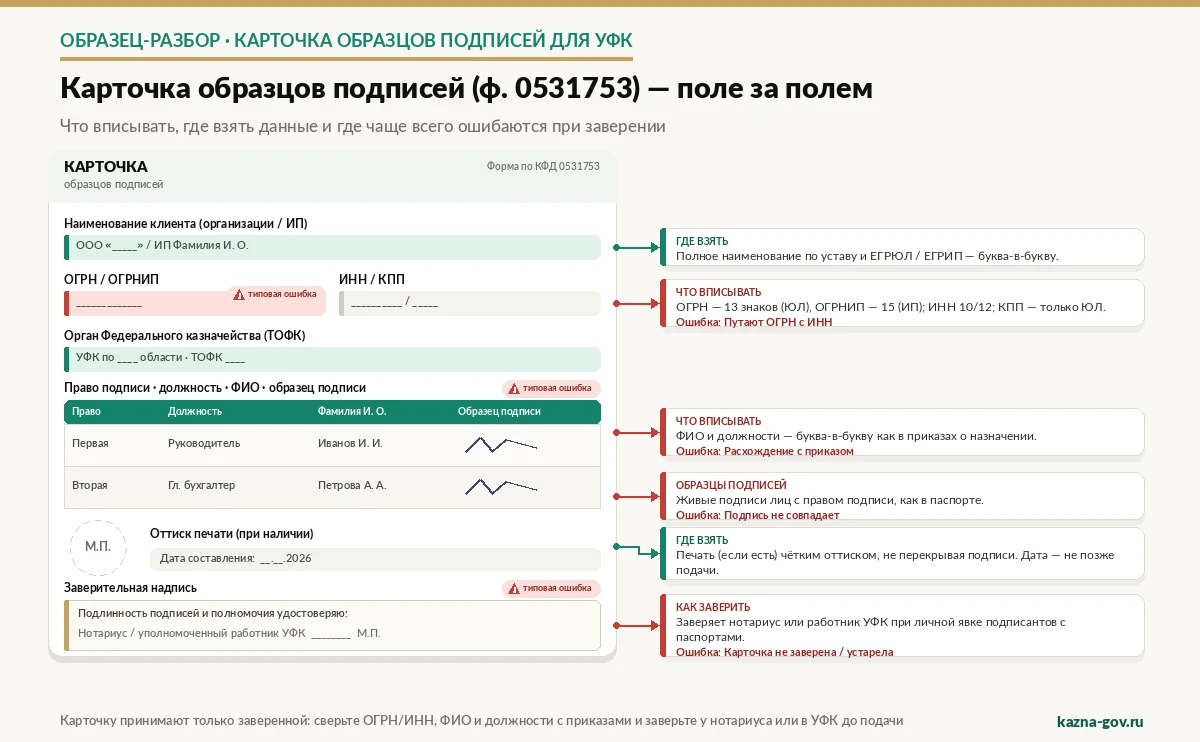The image size is (1200, 742).
Task: Click the green connector dot at the client name field
Action: coord(616,247)
